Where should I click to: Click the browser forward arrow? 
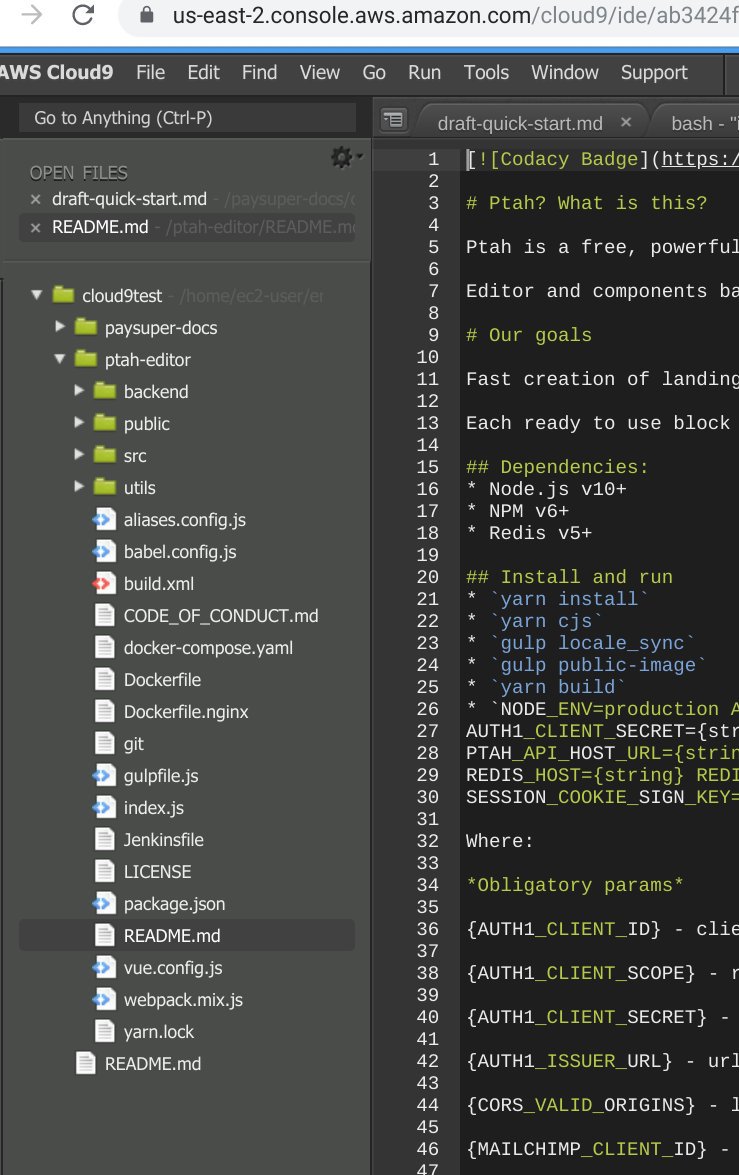(x=31, y=14)
